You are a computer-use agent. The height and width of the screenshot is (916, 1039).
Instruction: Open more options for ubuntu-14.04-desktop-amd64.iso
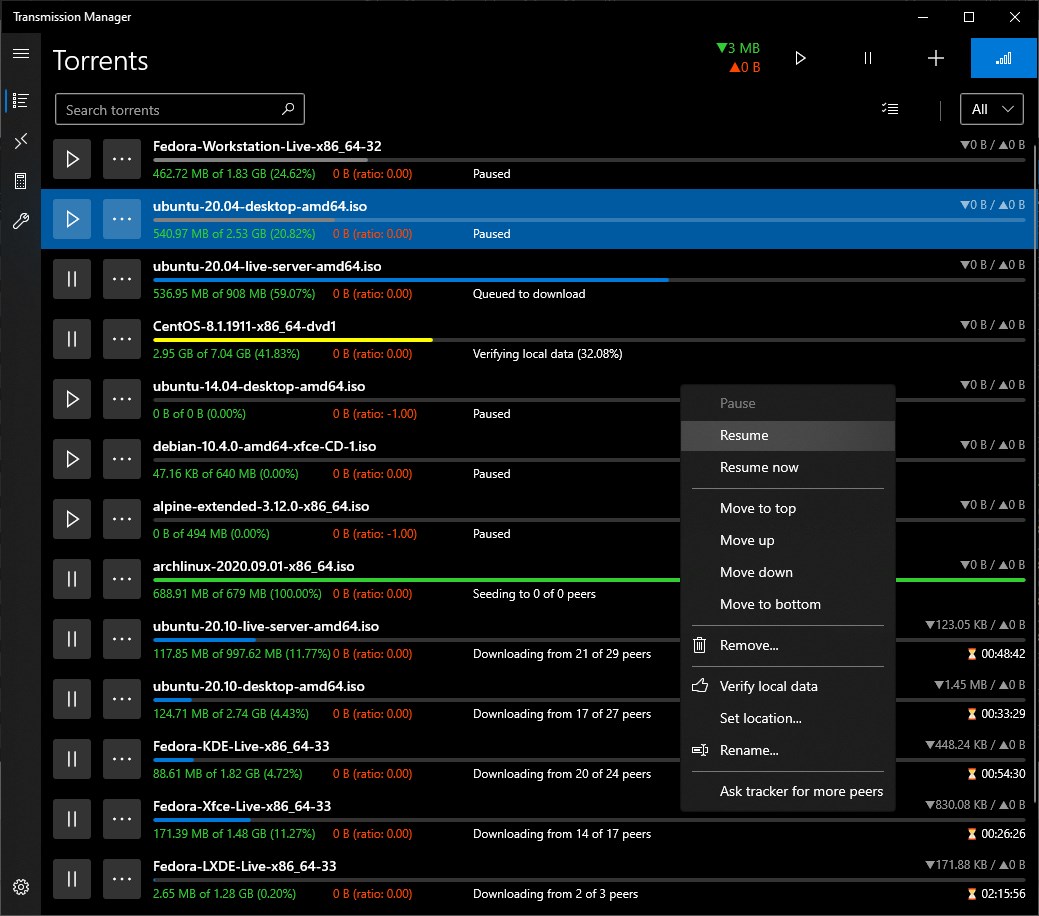tap(122, 399)
